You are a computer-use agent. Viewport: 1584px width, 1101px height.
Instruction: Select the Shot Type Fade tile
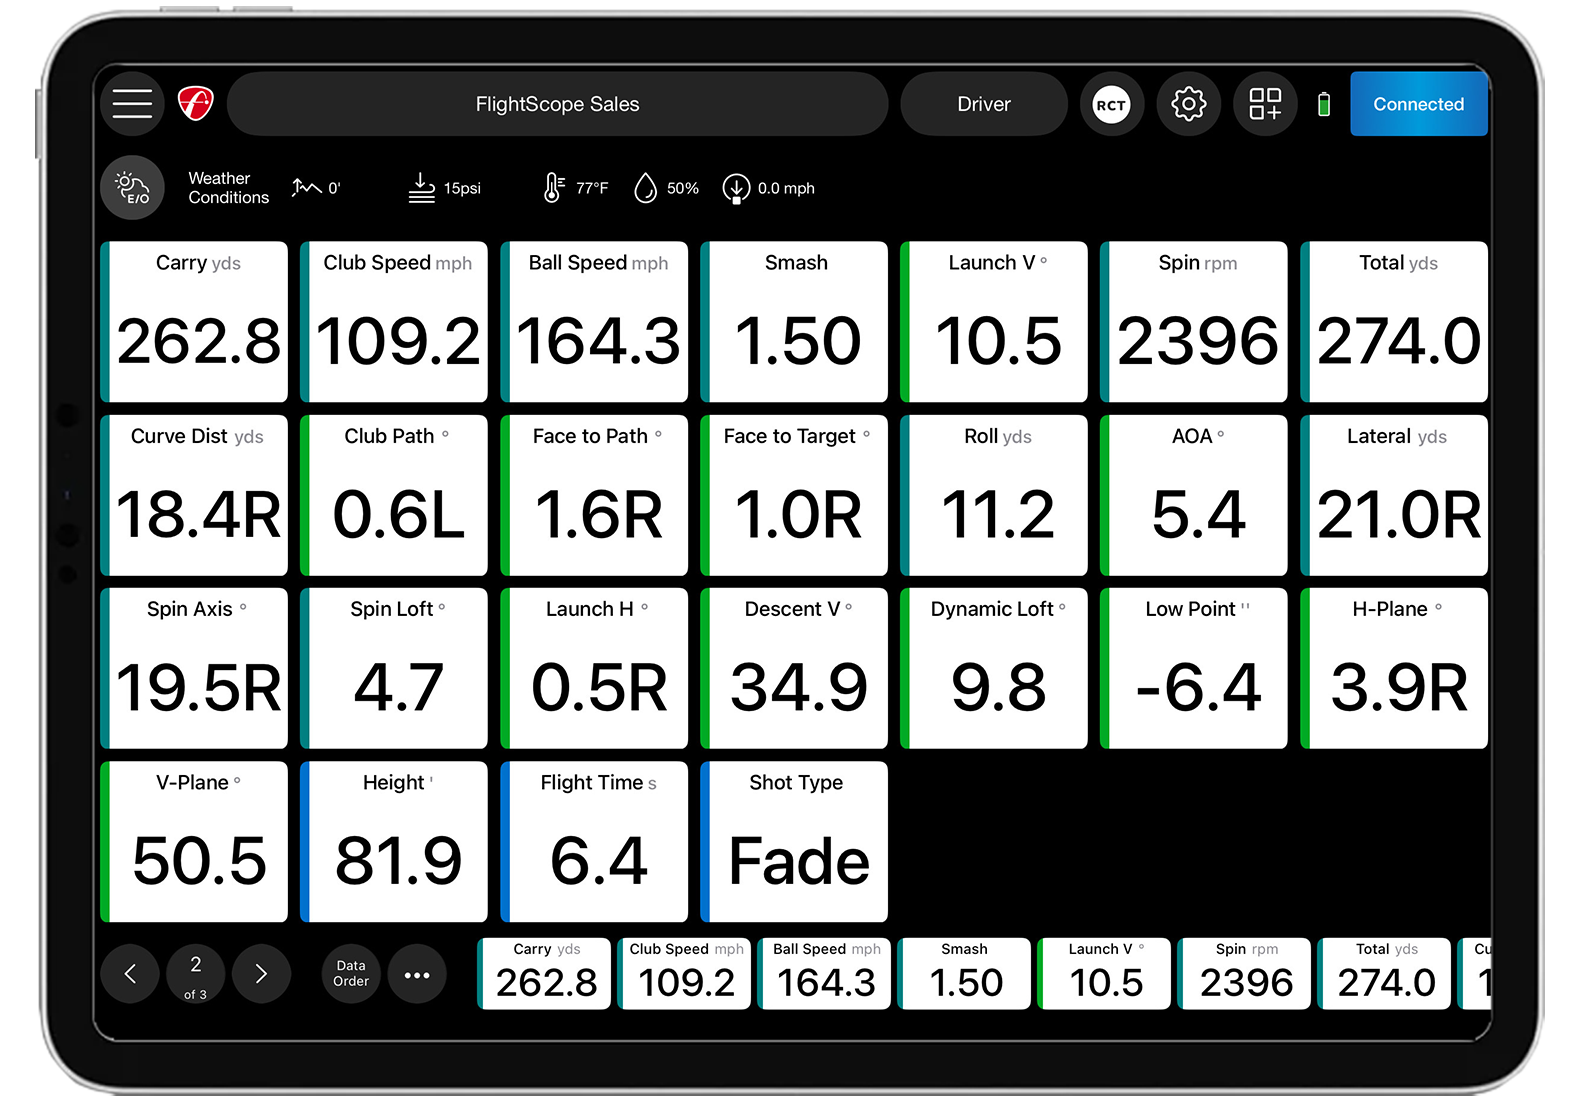795,842
